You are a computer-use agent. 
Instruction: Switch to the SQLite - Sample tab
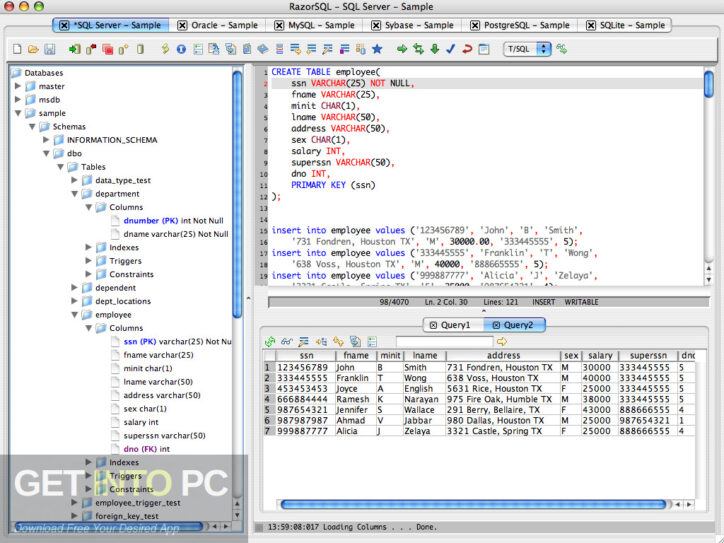pos(626,25)
